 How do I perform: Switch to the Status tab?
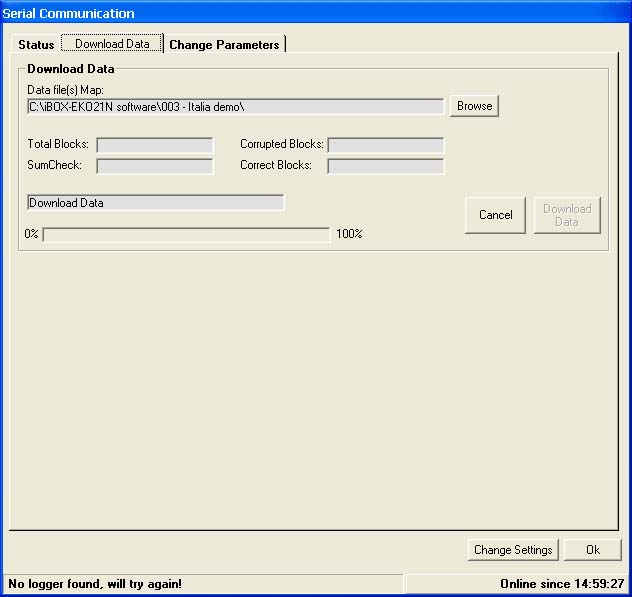pyautogui.click(x=36, y=45)
